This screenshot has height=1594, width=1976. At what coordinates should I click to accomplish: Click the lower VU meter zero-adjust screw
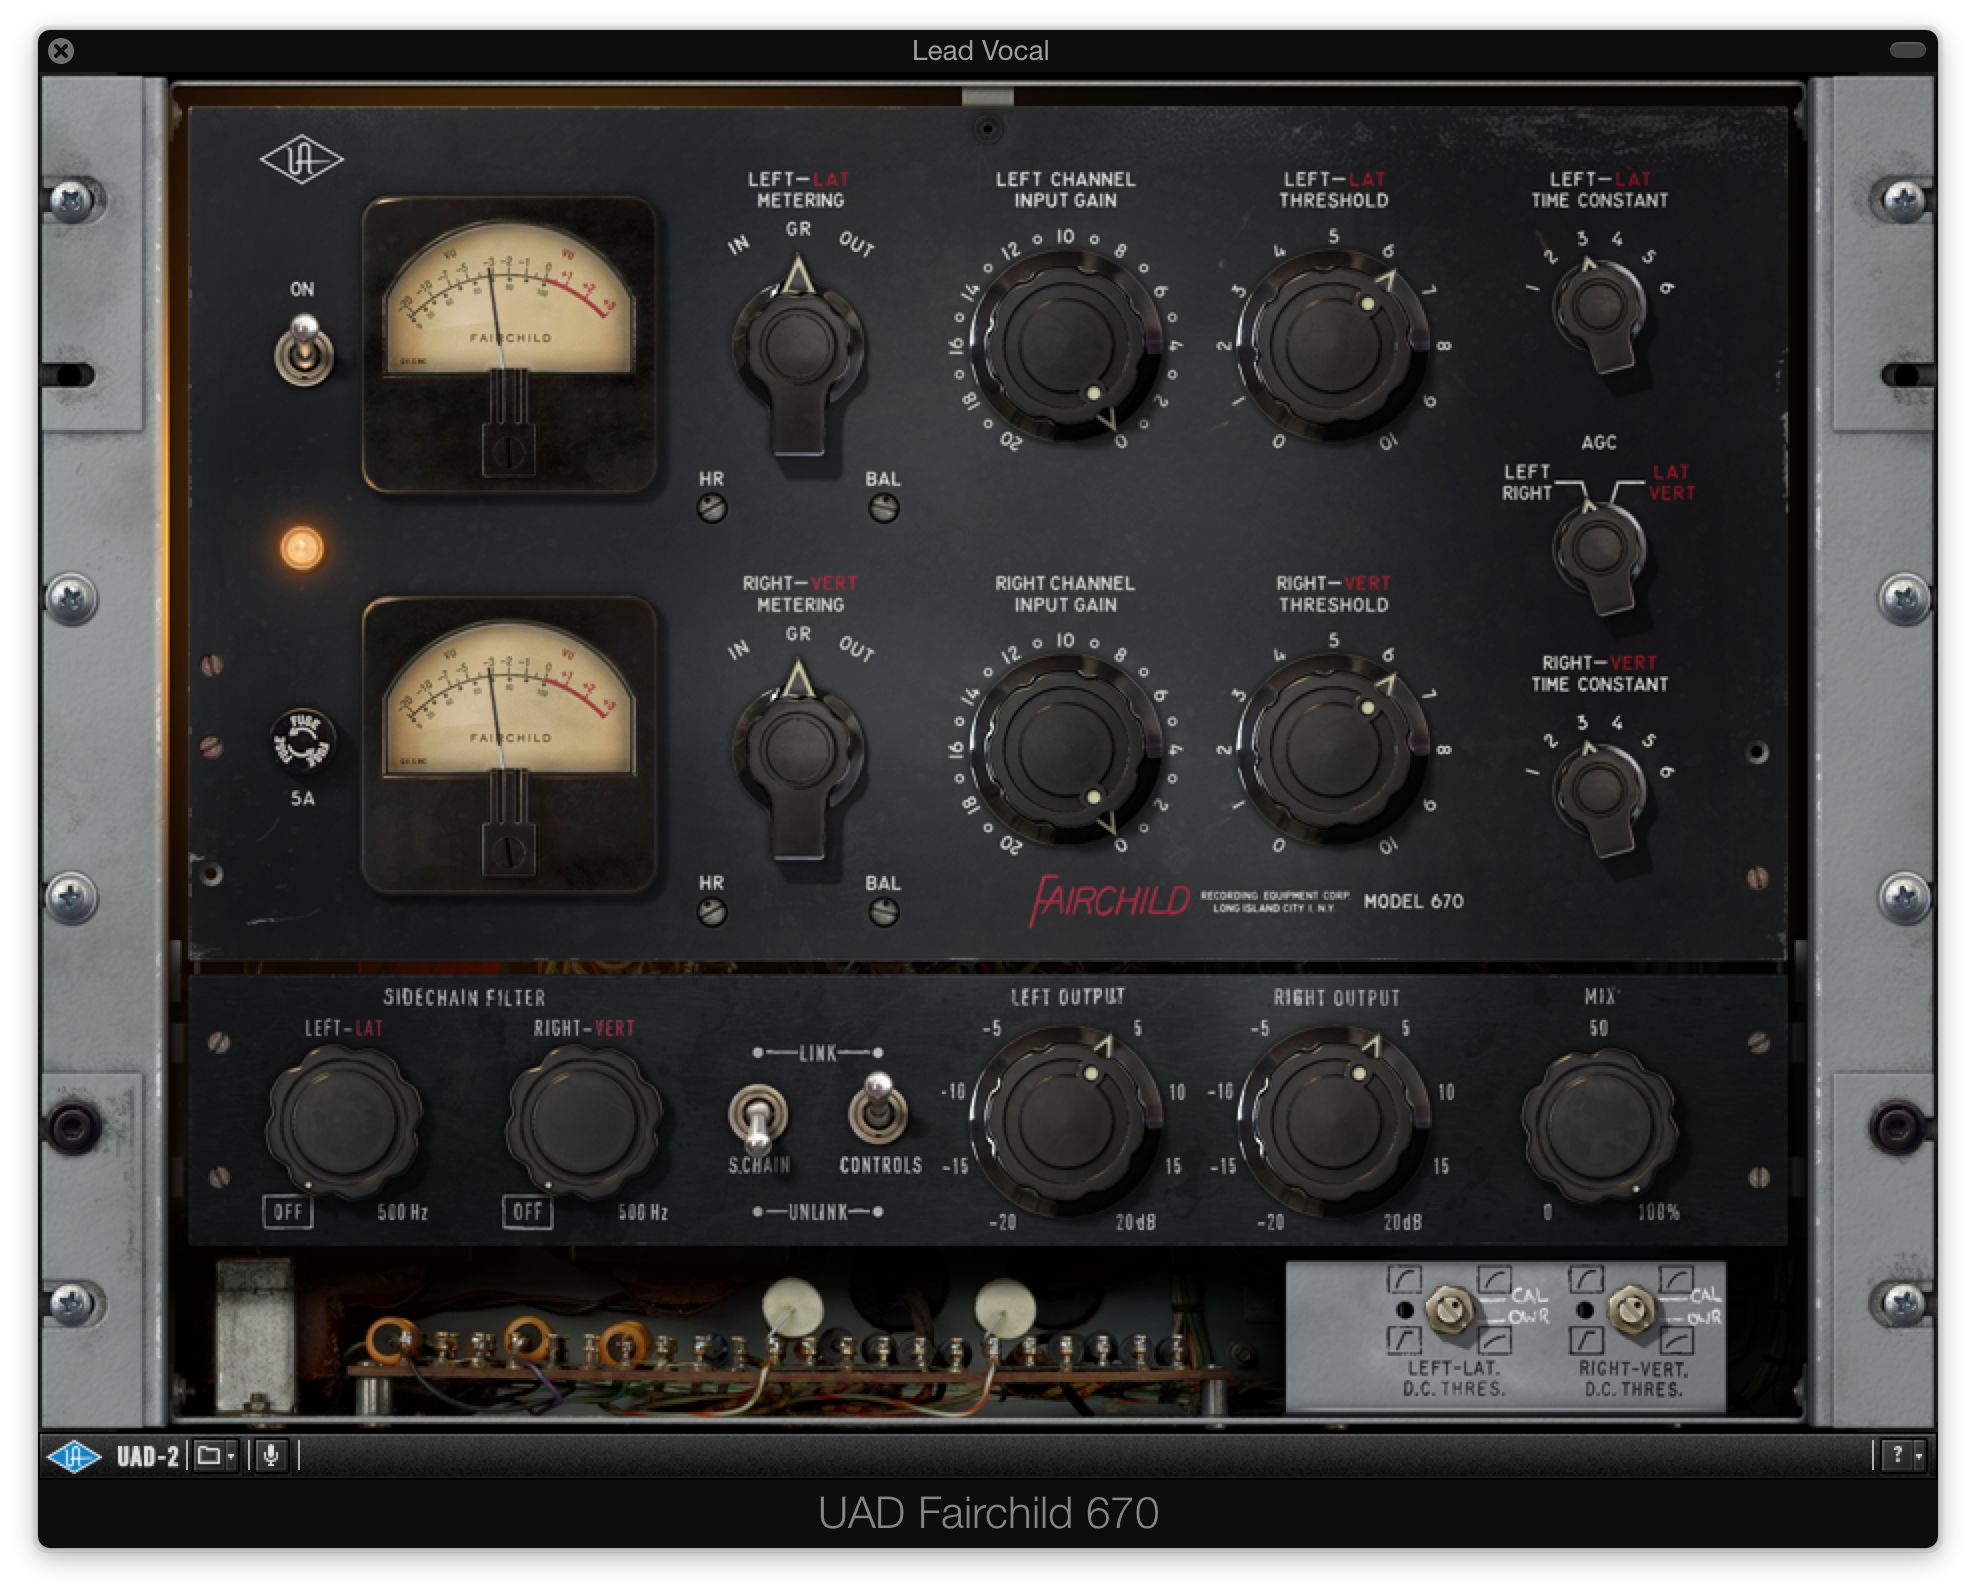[509, 851]
